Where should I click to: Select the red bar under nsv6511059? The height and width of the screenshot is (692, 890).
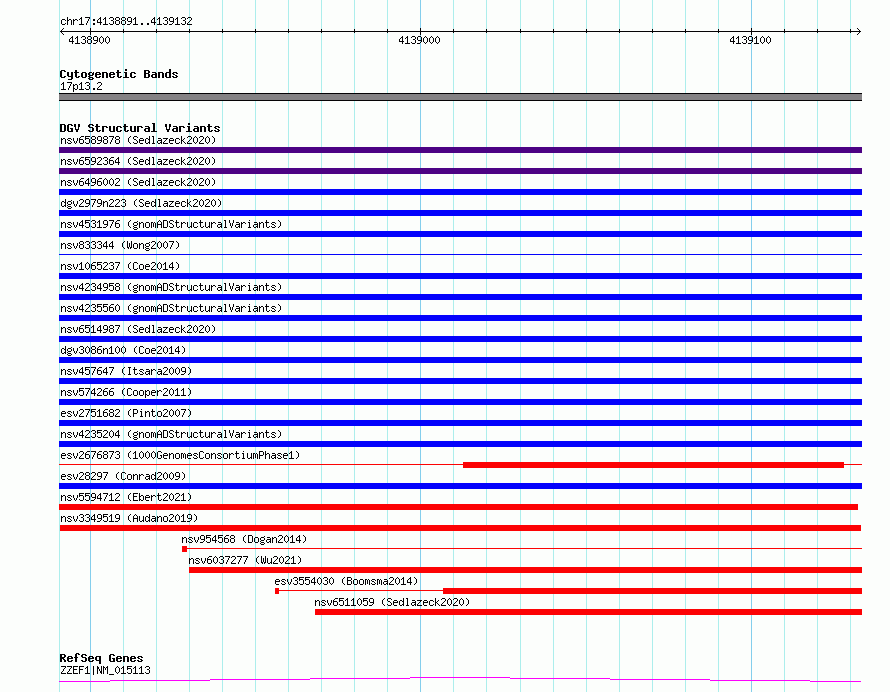(589, 612)
